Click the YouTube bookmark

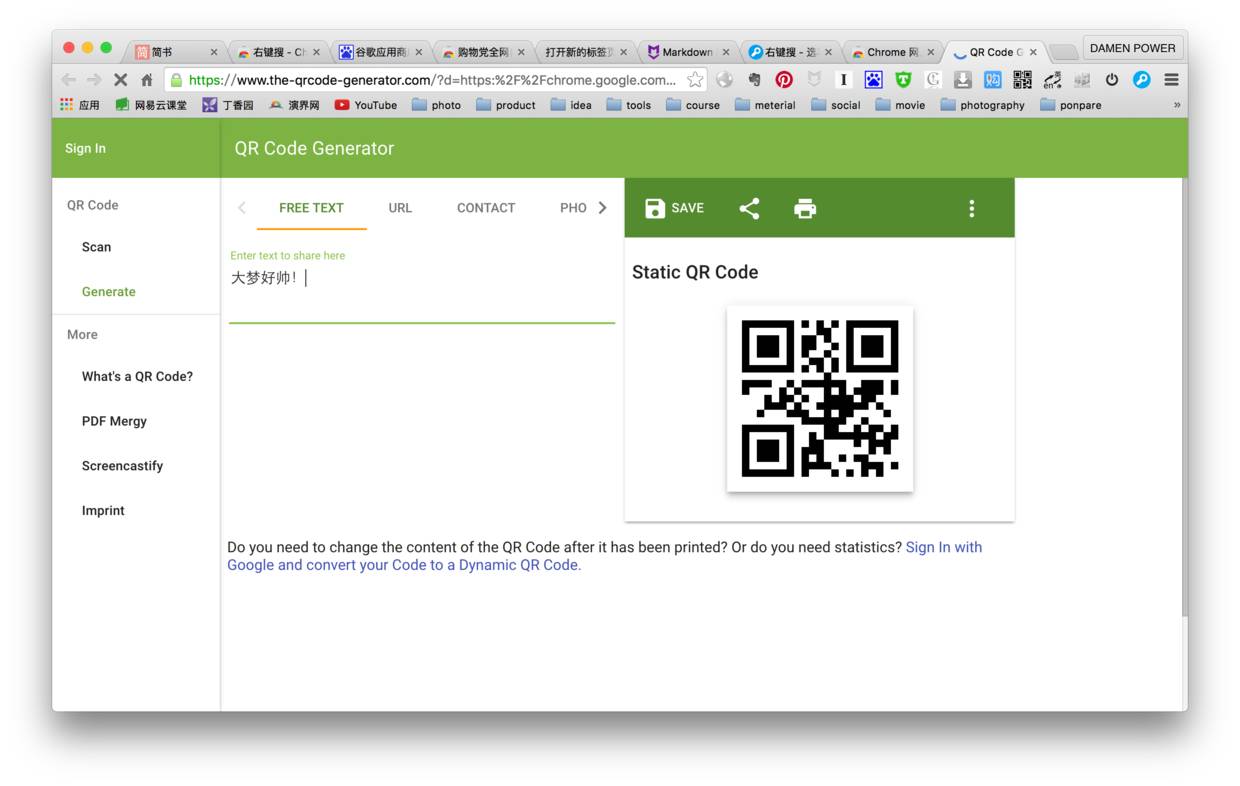click(365, 105)
